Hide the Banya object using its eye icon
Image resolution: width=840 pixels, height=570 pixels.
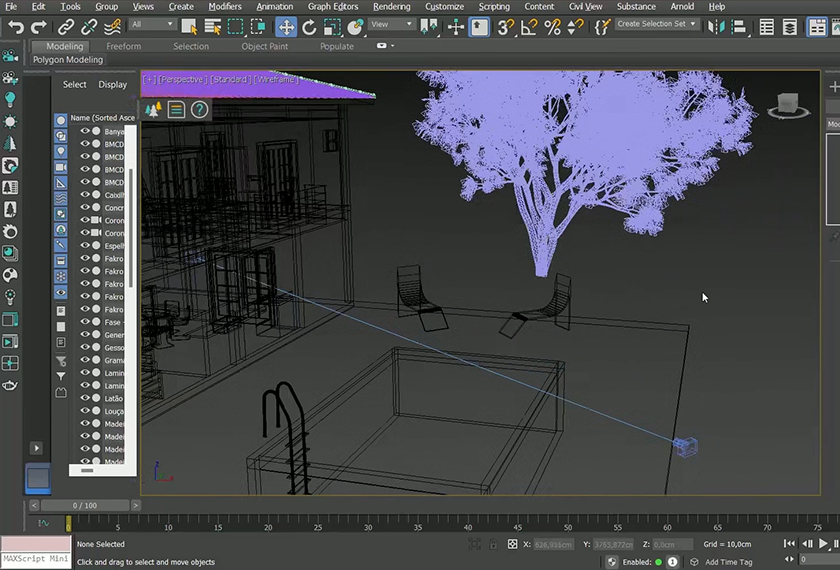[85, 131]
